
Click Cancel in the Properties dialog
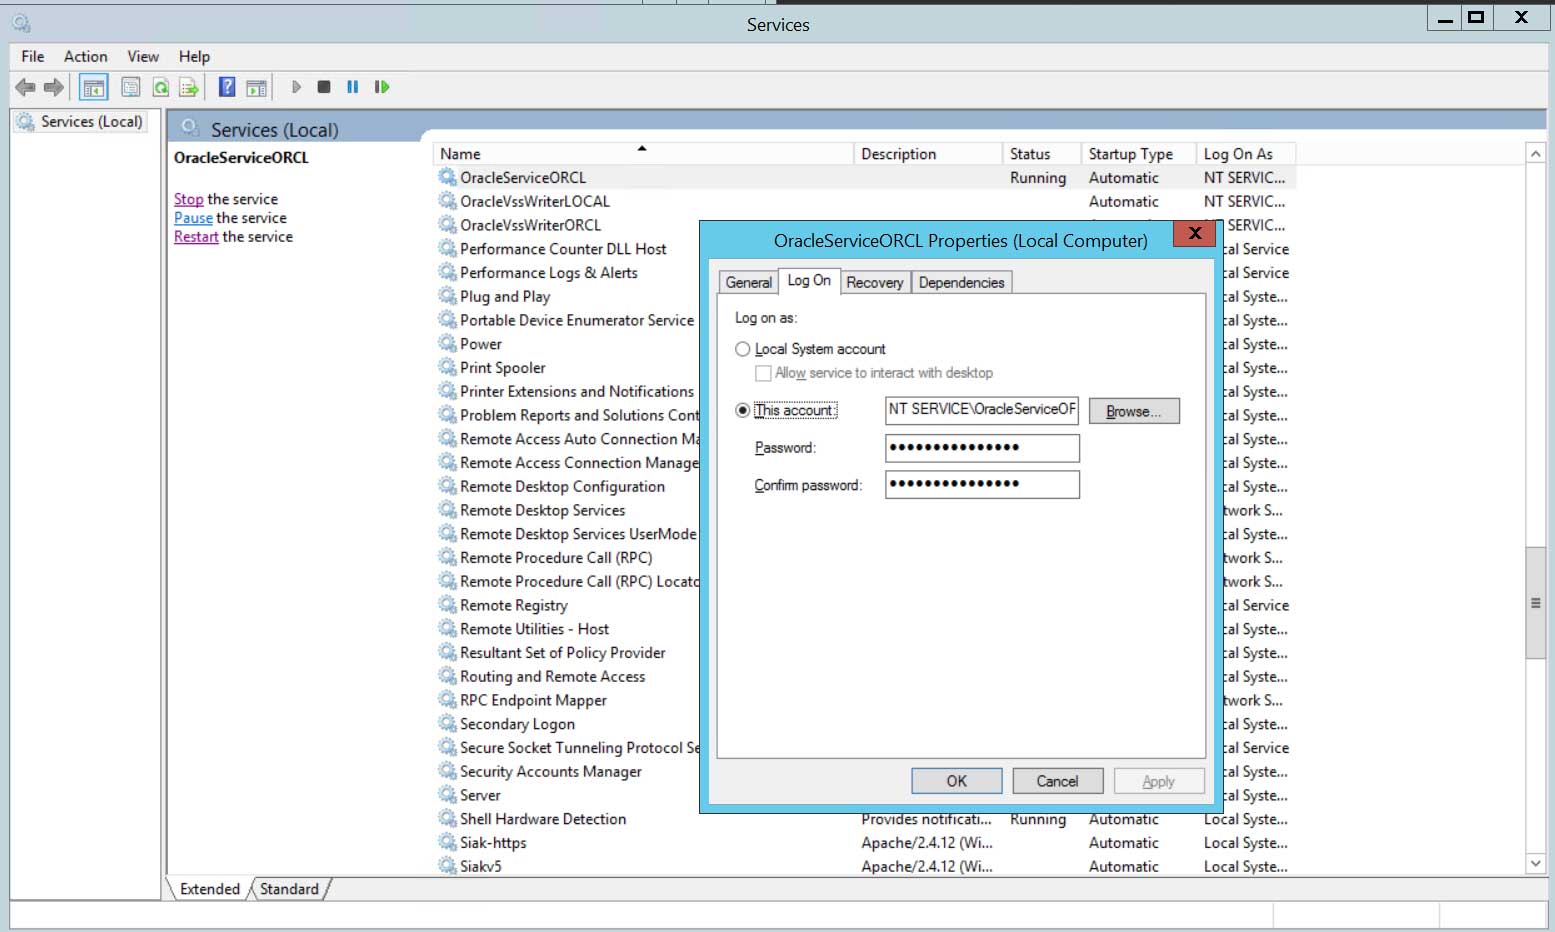(1058, 781)
